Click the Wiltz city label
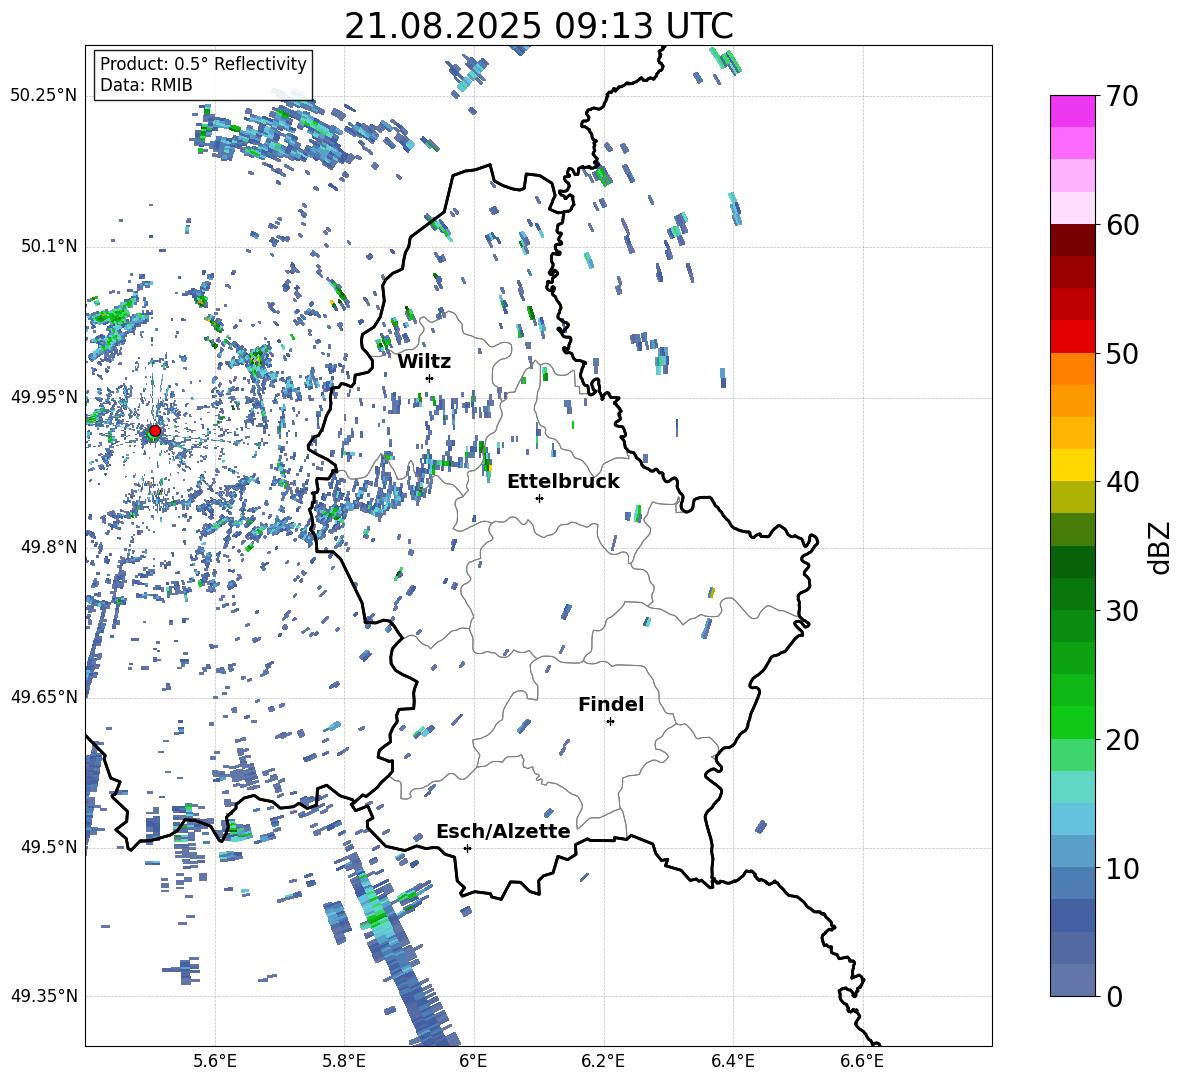Viewport: 1184px width, 1081px height. (x=424, y=362)
